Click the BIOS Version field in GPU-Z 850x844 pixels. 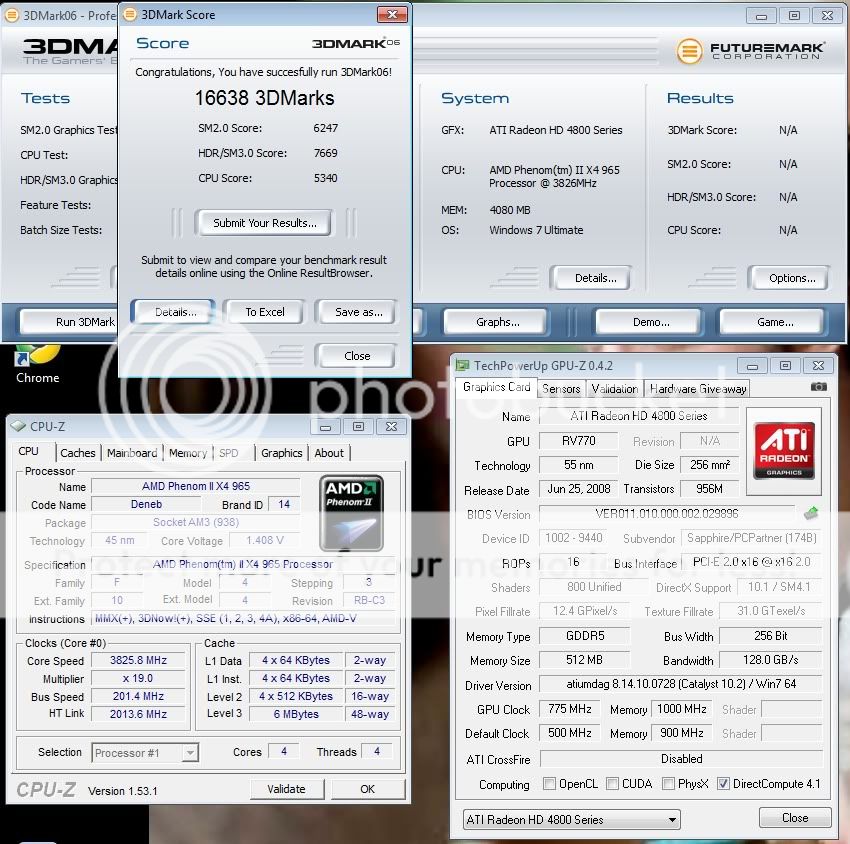667,513
